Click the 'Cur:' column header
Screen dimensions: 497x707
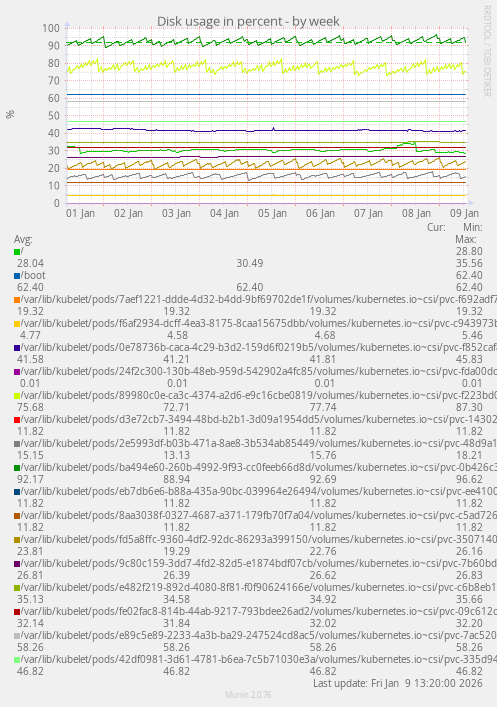click(437, 227)
